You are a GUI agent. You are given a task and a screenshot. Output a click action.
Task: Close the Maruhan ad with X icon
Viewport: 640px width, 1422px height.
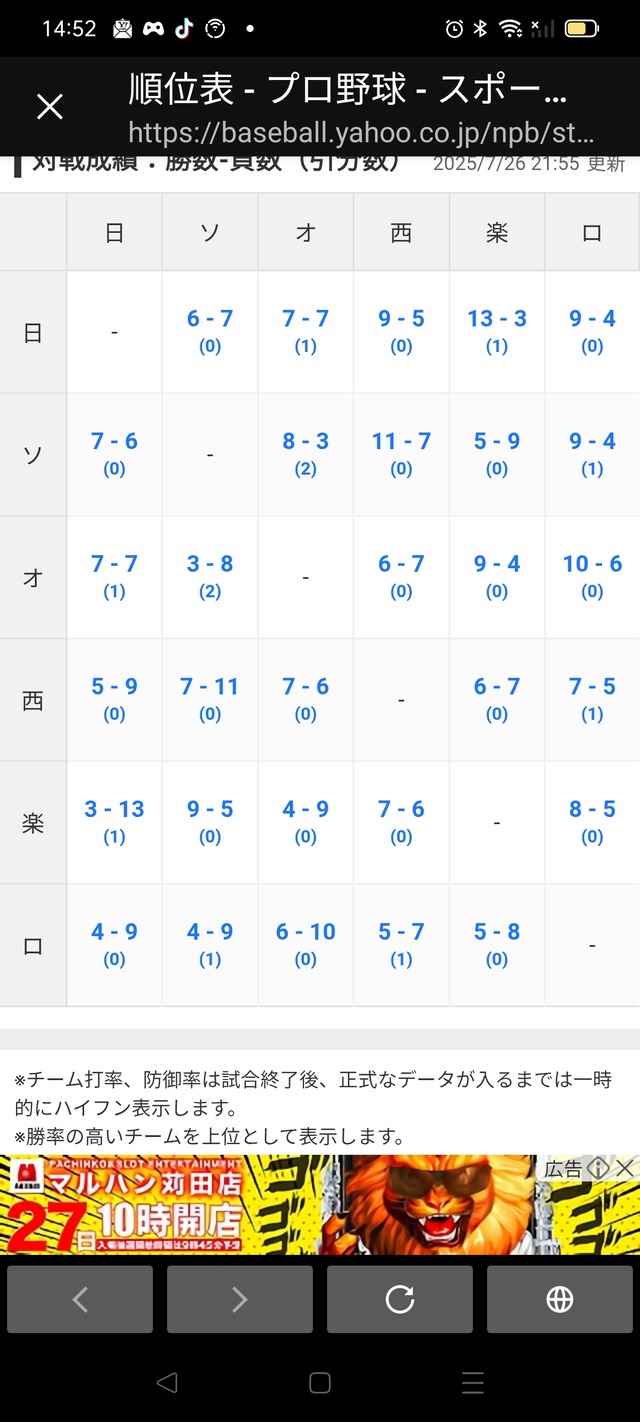tap(625, 1168)
